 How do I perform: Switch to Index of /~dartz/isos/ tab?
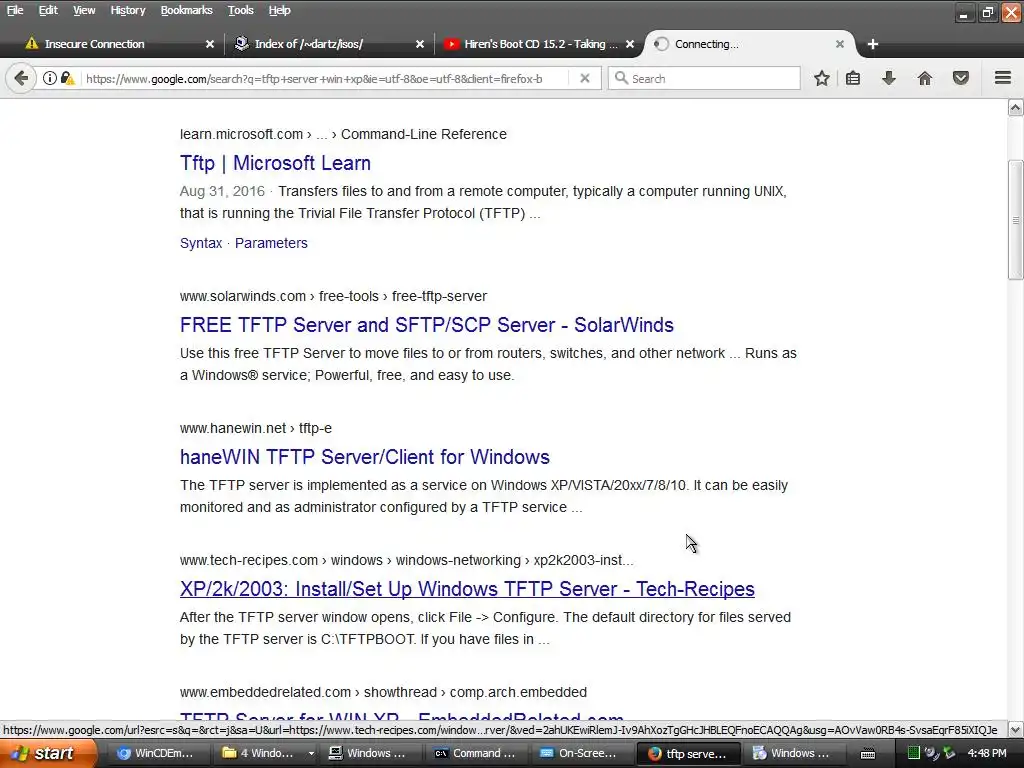pos(327,44)
